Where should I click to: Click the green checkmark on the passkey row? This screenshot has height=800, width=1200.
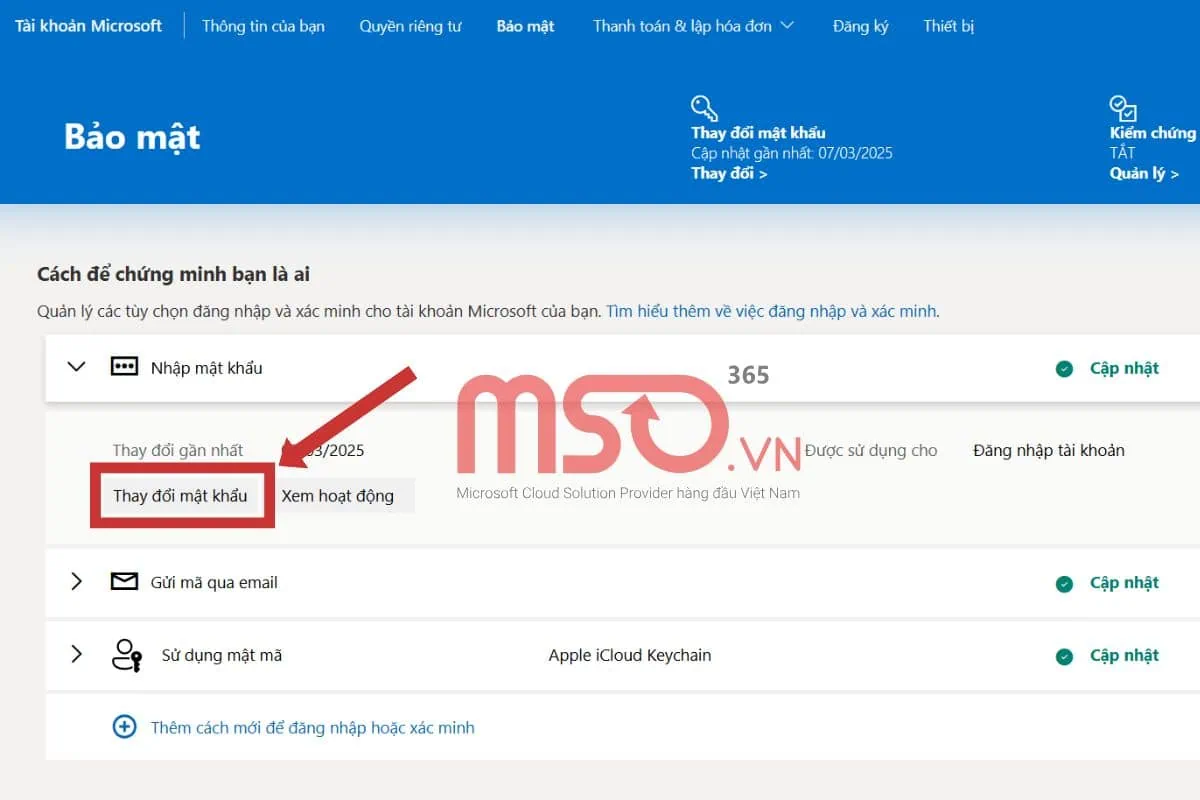[x=1064, y=655]
